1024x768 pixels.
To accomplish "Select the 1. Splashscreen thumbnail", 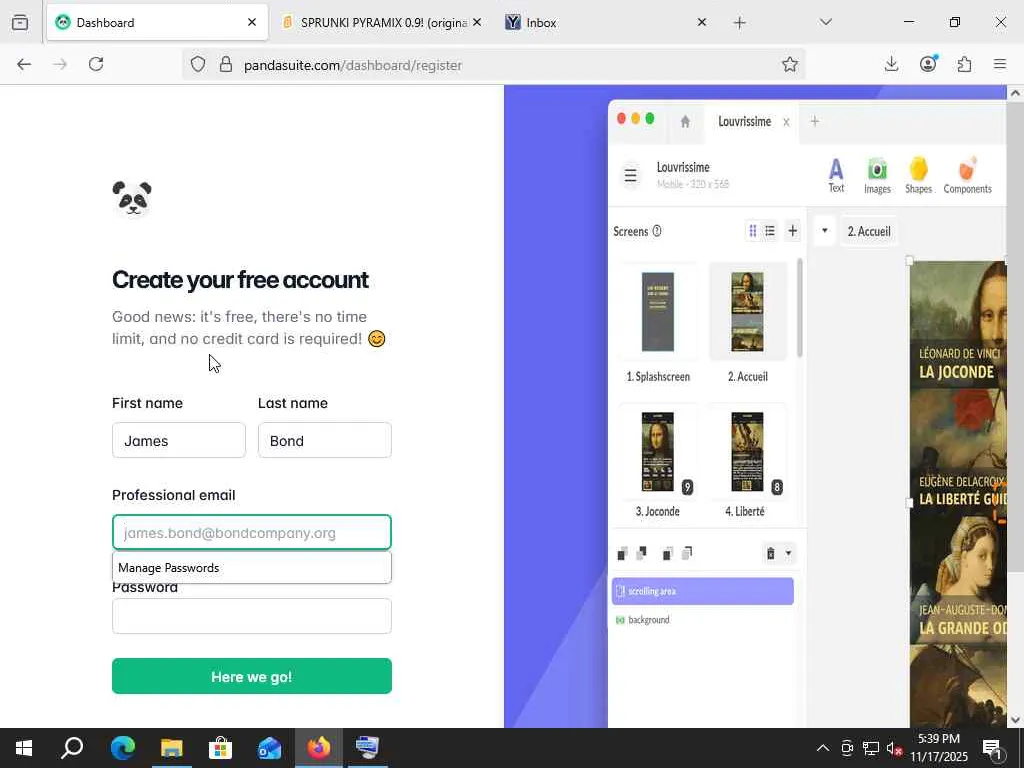I will (x=658, y=312).
